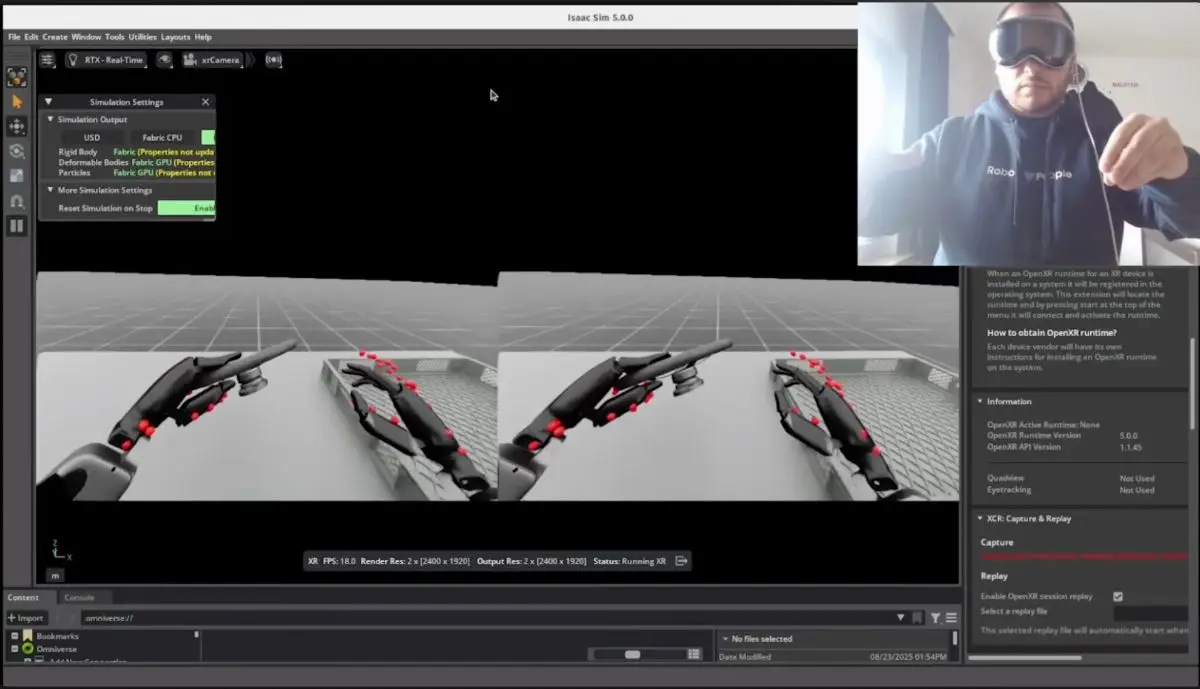Select the green simulation output option

coord(208,137)
